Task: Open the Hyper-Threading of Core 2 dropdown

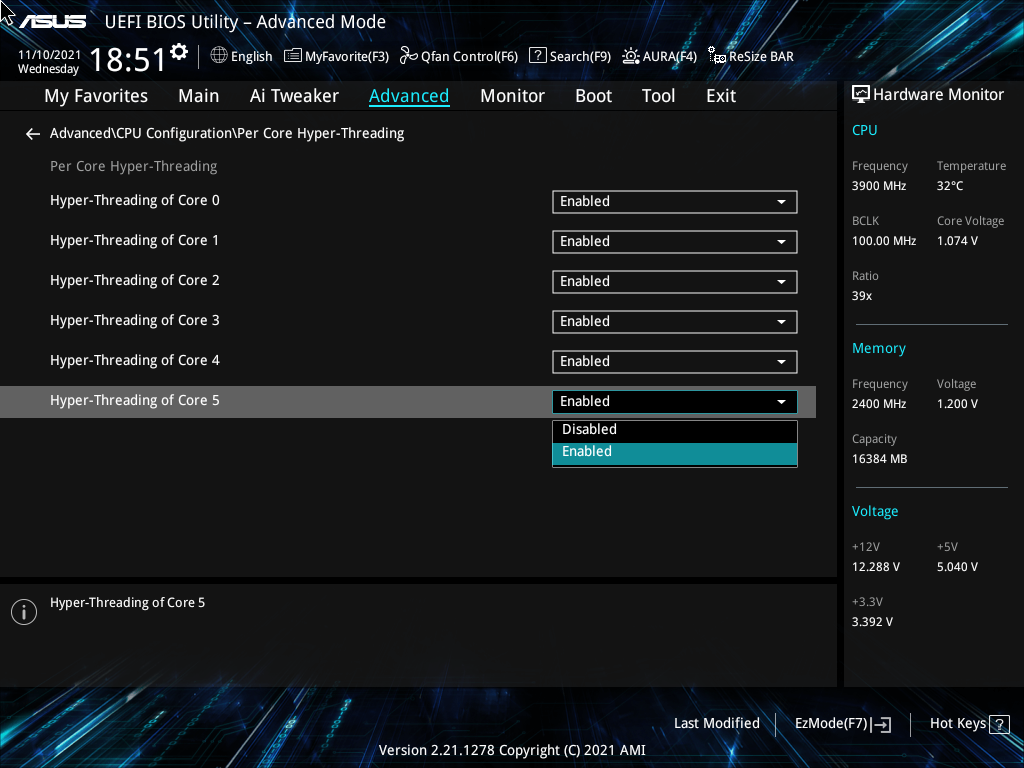Action: coord(675,281)
